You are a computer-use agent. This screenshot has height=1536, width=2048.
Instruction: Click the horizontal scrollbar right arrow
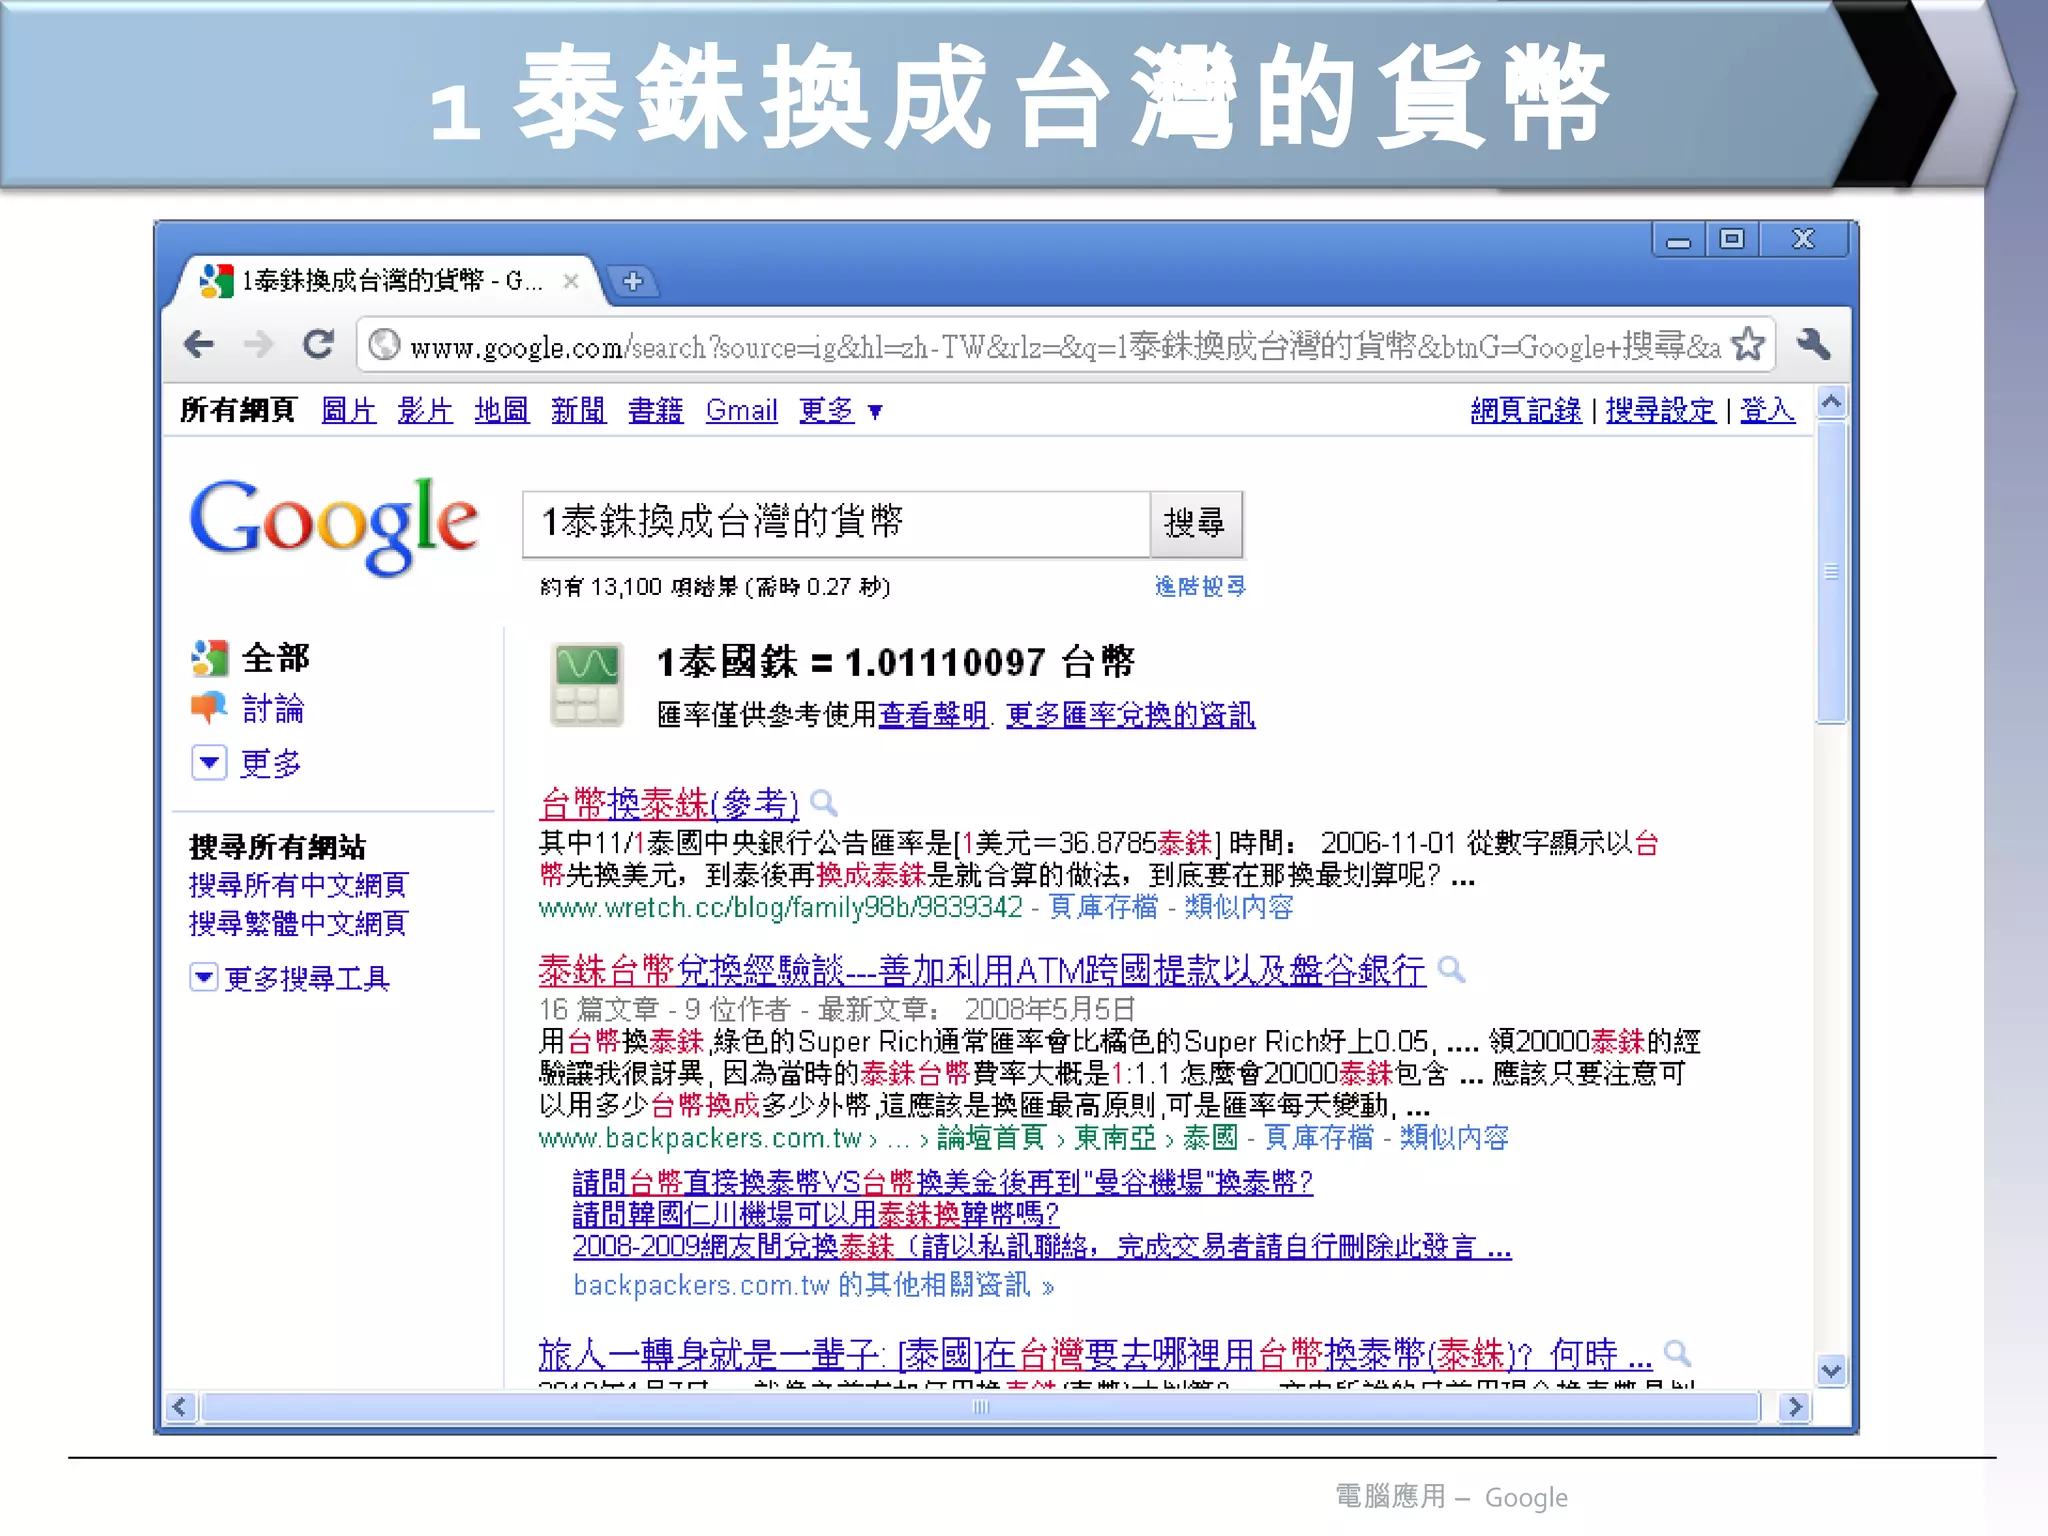click(1795, 1407)
